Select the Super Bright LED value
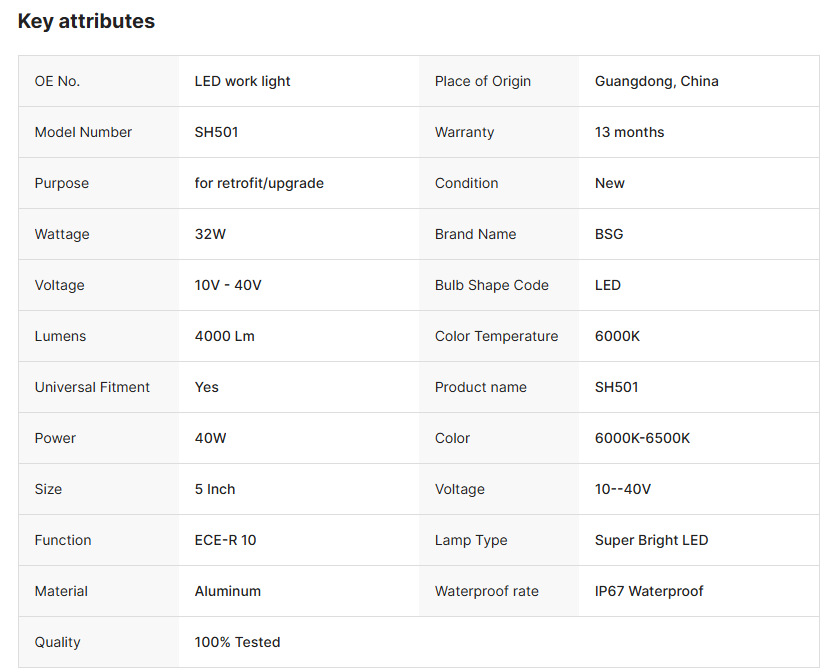The height and width of the screenshot is (672, 832). 651,540
